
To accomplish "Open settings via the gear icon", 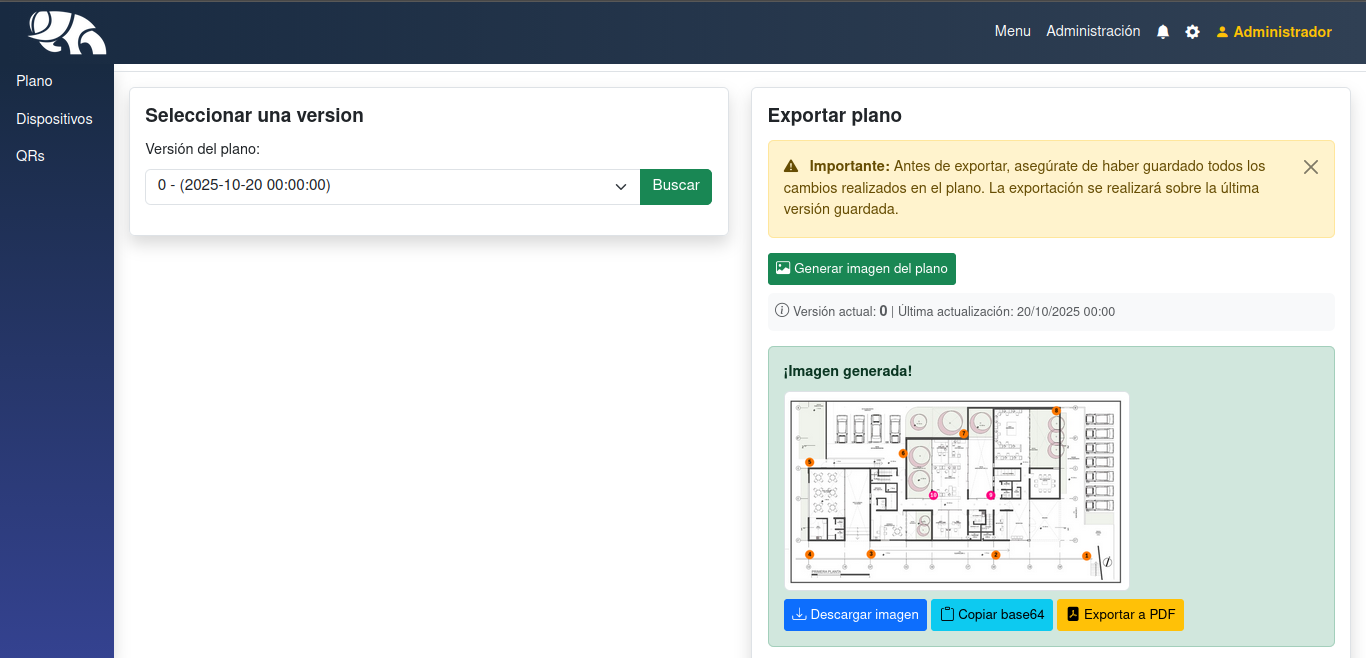I will [x=1192, y=32].
